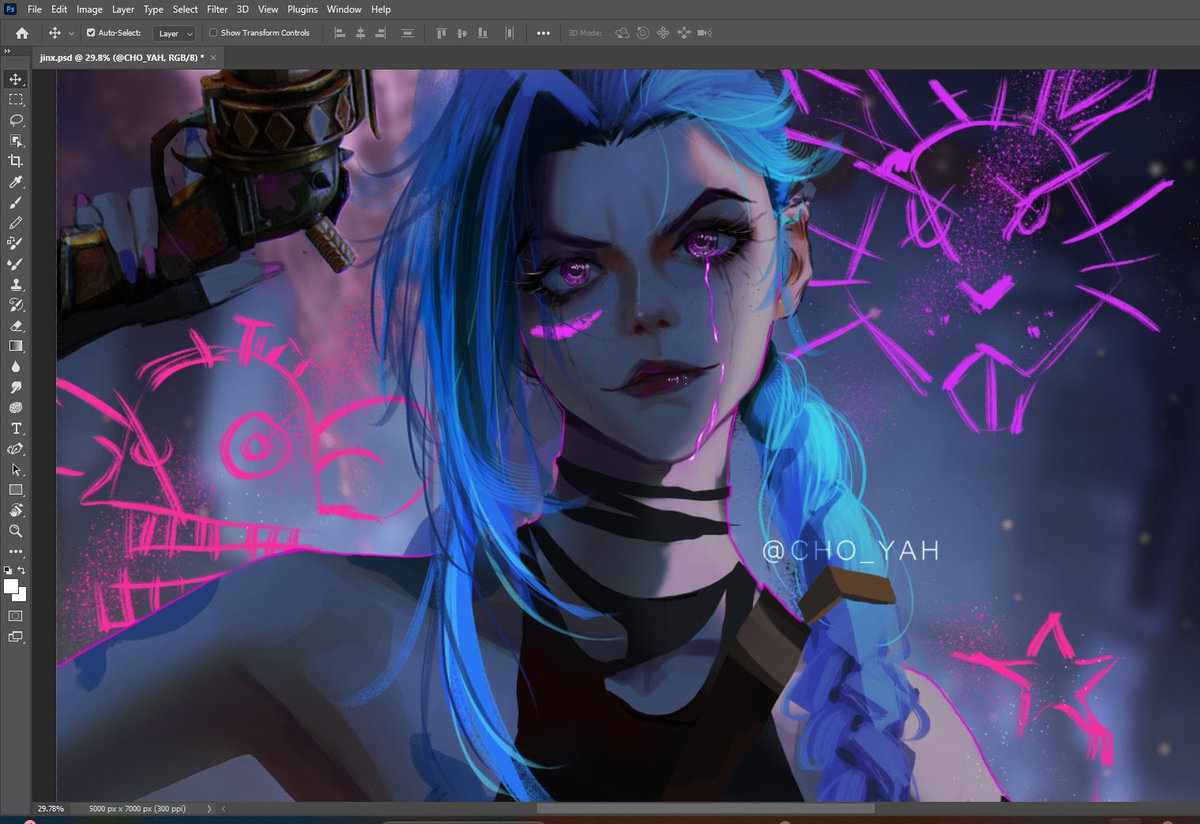Open the Select menu
Image resolution: width=1200 pixels, height=824 pixels.
[185, 9]
